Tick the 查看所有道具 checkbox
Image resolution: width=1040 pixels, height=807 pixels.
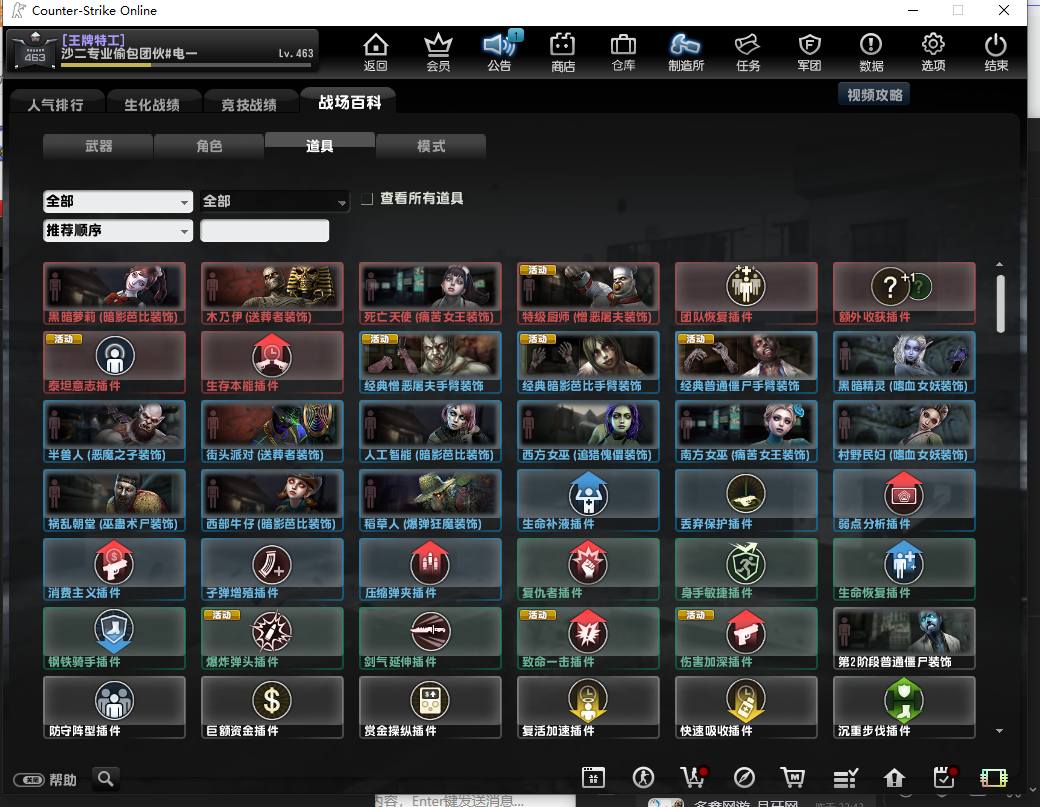[x=367, y=199]
